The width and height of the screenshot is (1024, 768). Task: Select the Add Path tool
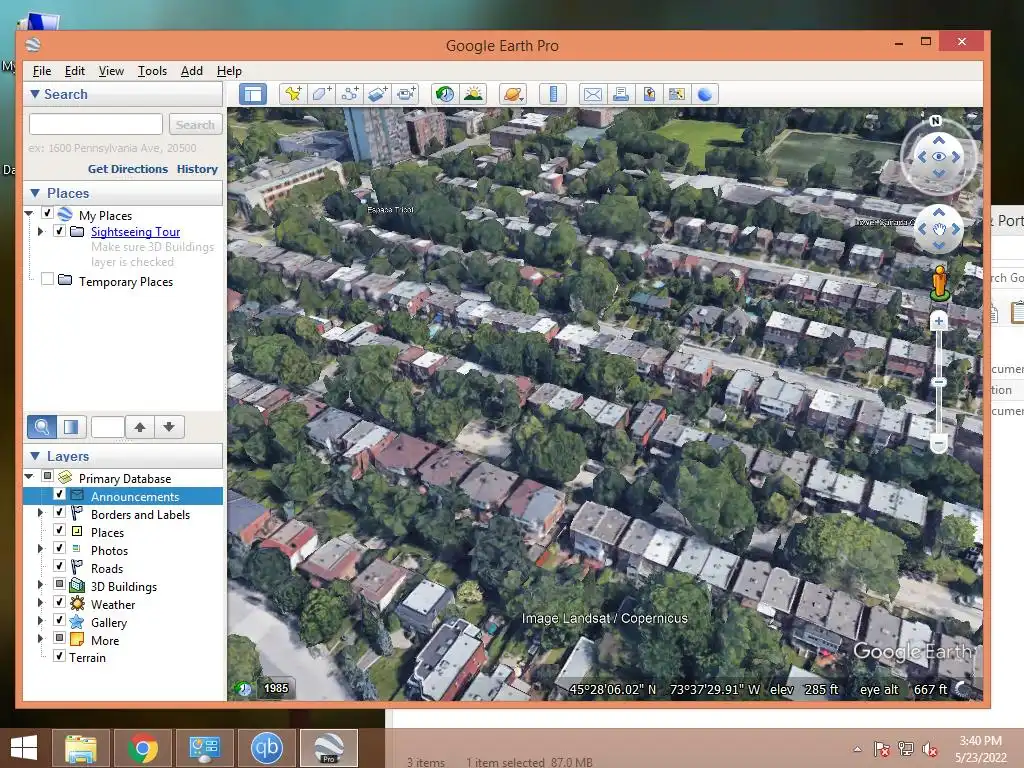349,94
